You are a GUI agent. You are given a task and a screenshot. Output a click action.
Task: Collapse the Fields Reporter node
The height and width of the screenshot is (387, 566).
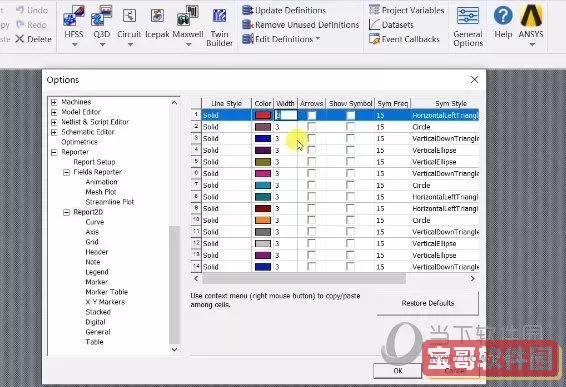[66, 173]
